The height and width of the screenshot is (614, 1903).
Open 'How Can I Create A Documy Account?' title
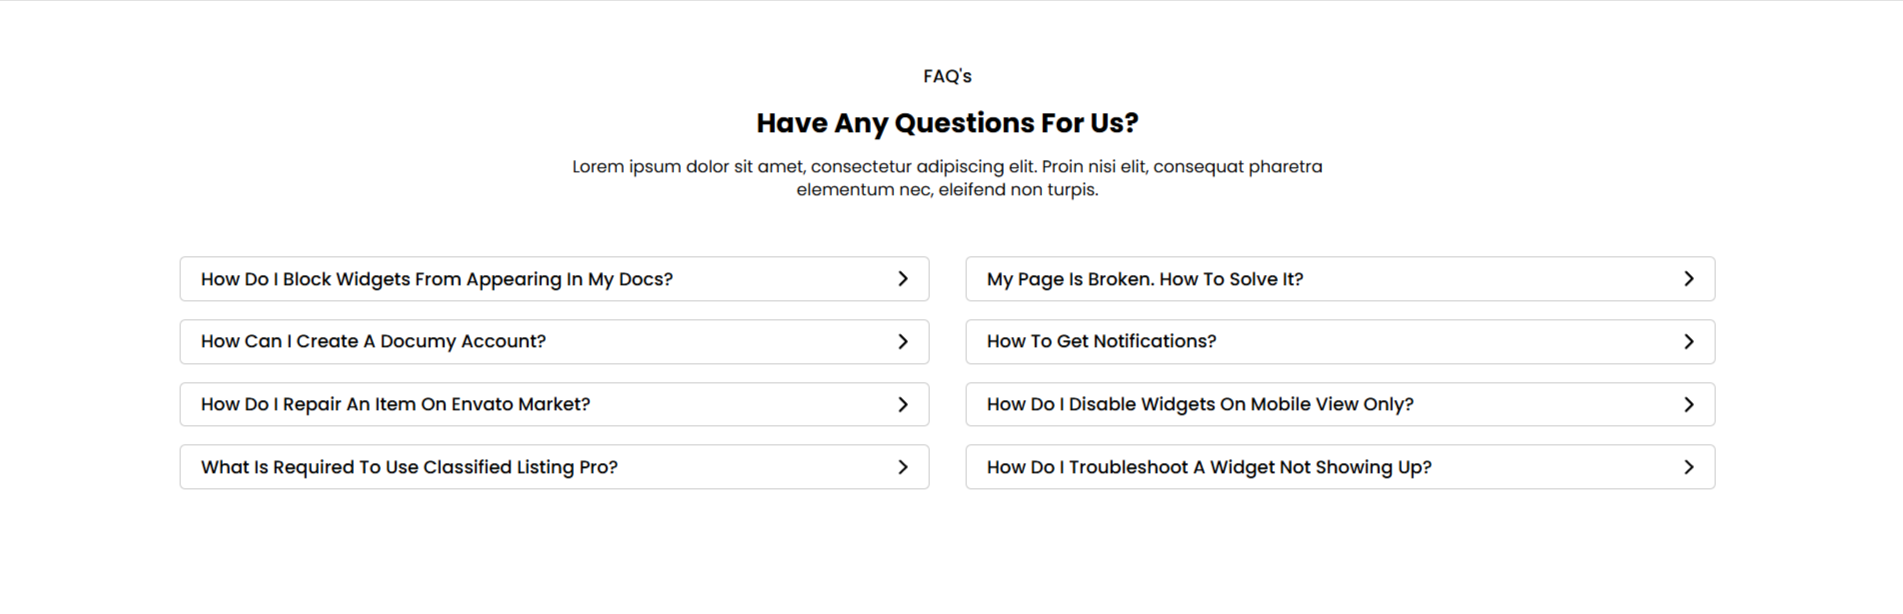pyautogui.click(x=373, y=342)
